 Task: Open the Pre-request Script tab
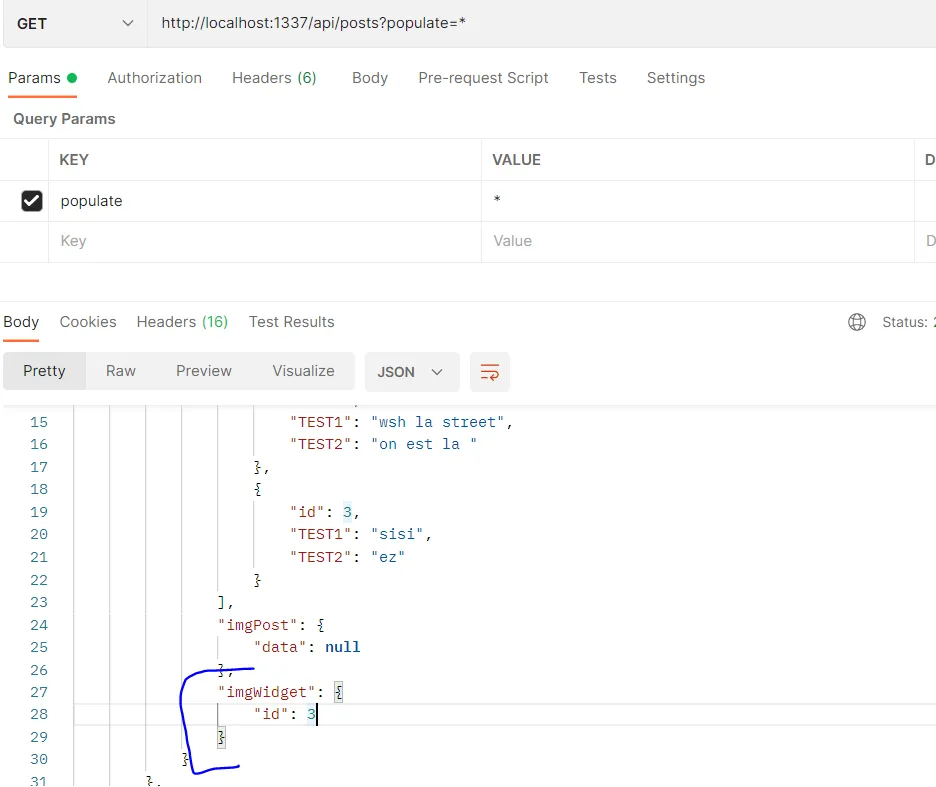click(484, 78)
